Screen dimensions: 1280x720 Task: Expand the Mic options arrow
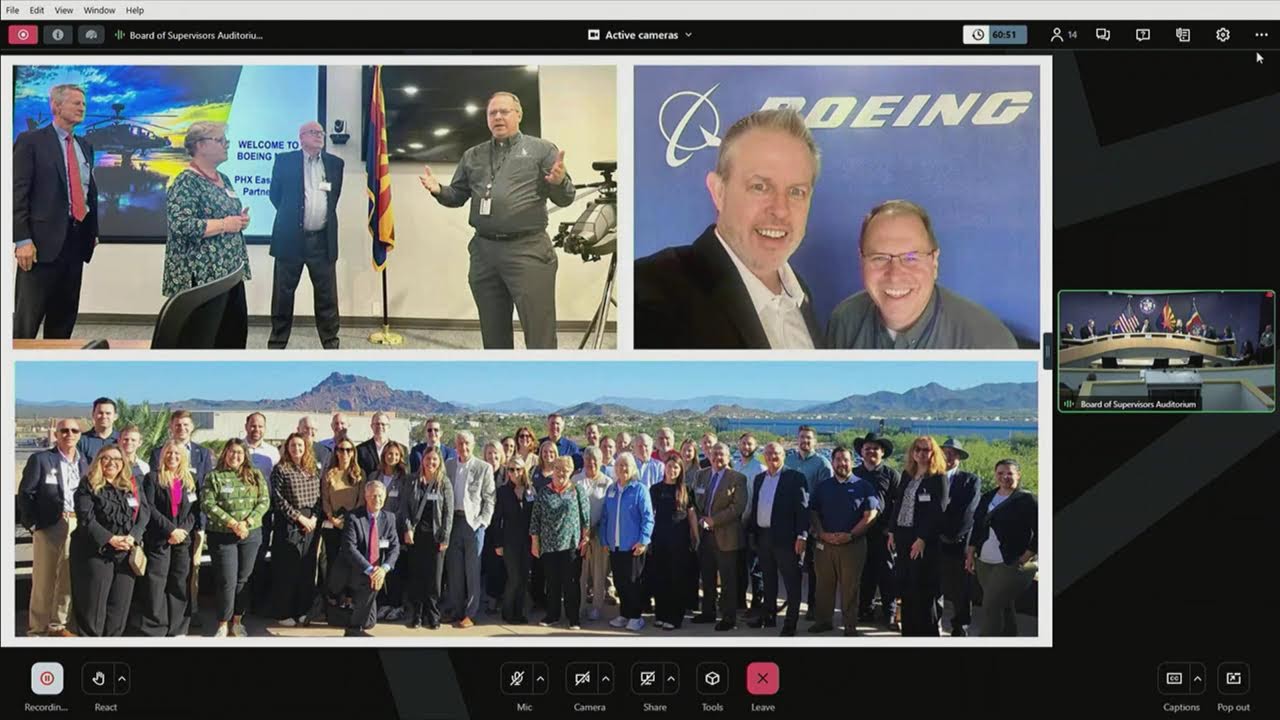pos(541,678)
